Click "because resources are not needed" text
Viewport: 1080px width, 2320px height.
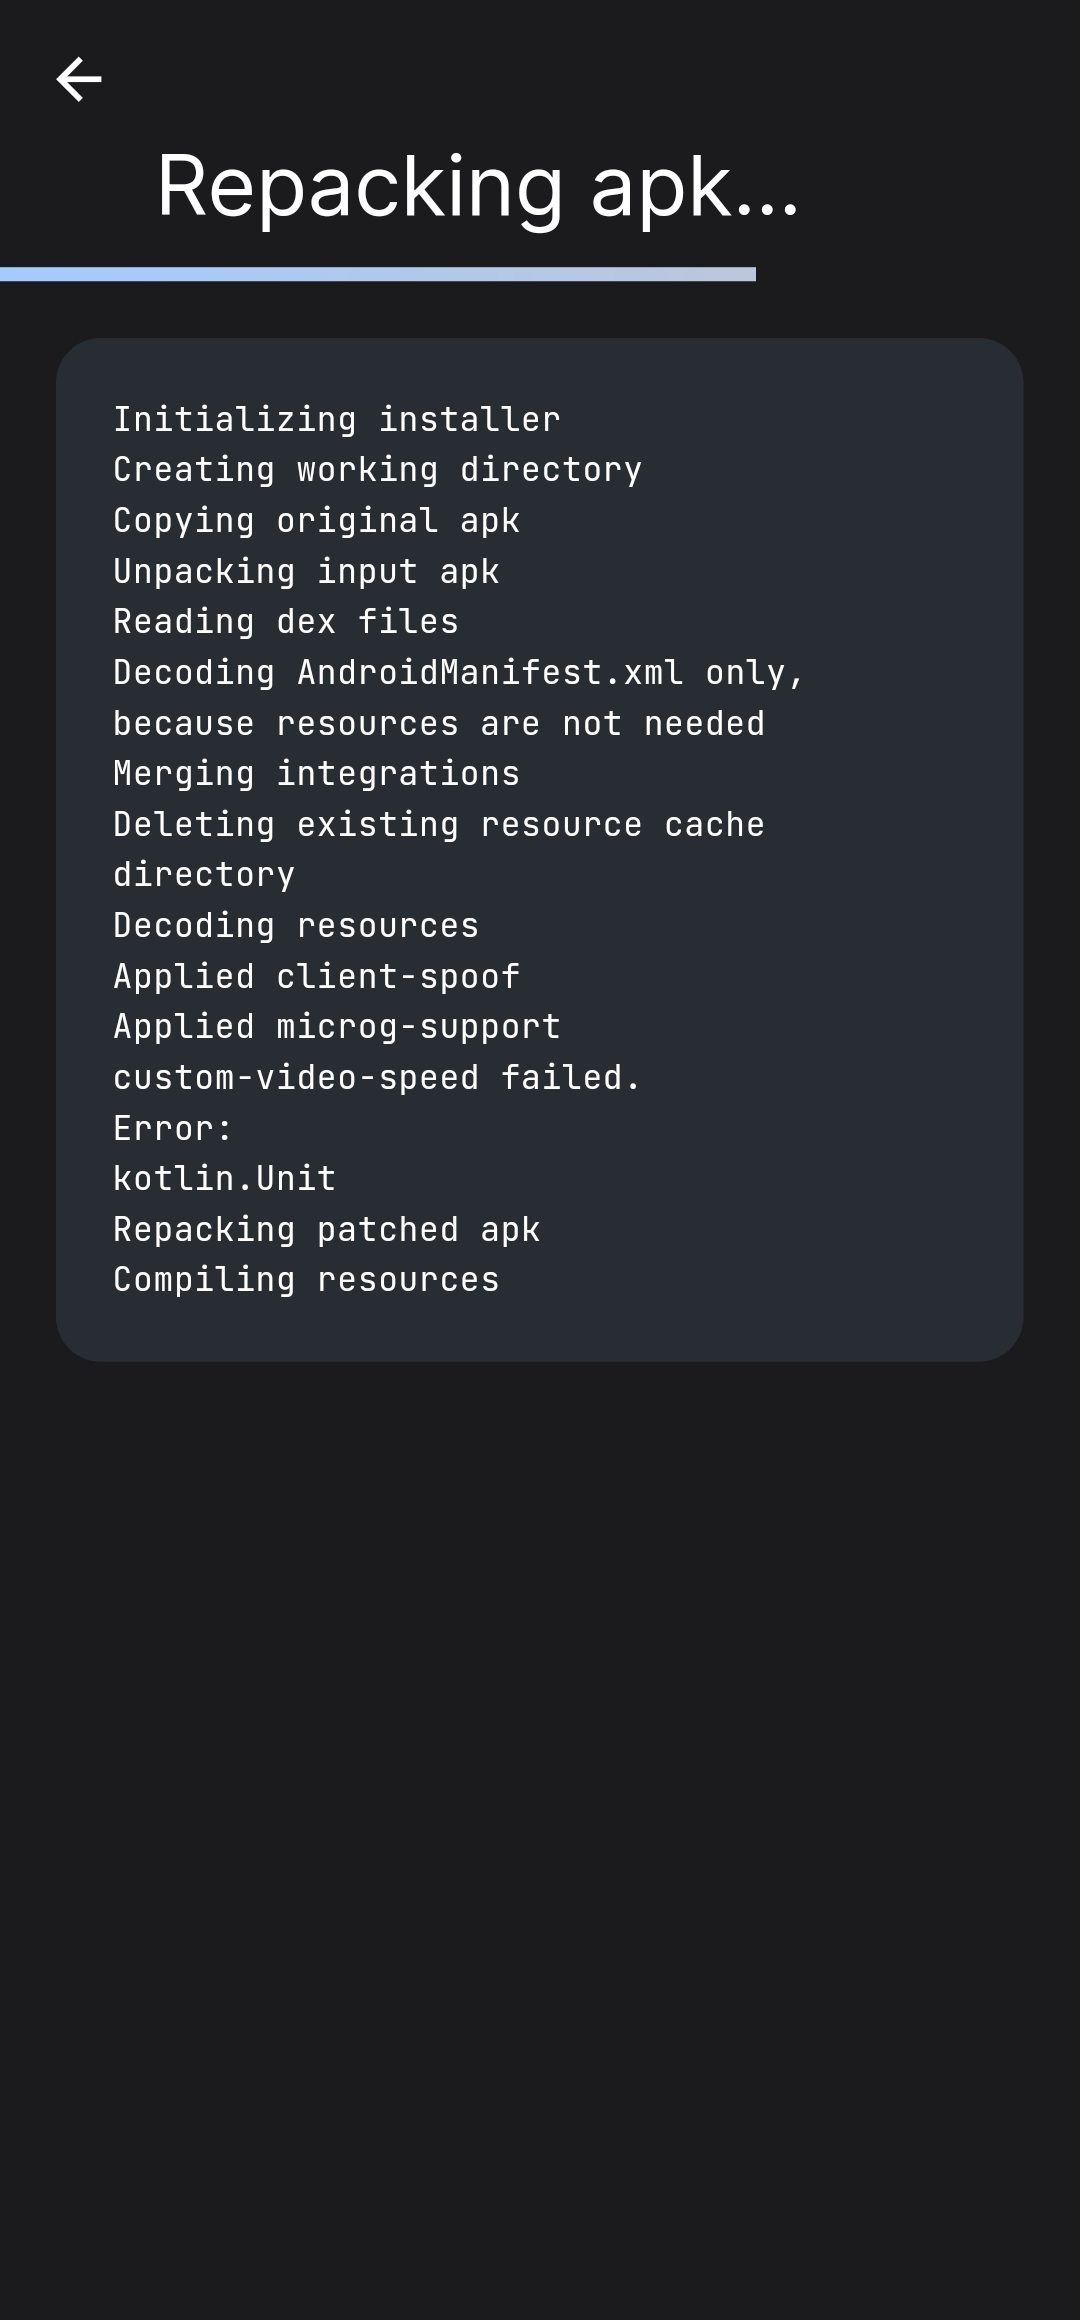click(439, 724)
